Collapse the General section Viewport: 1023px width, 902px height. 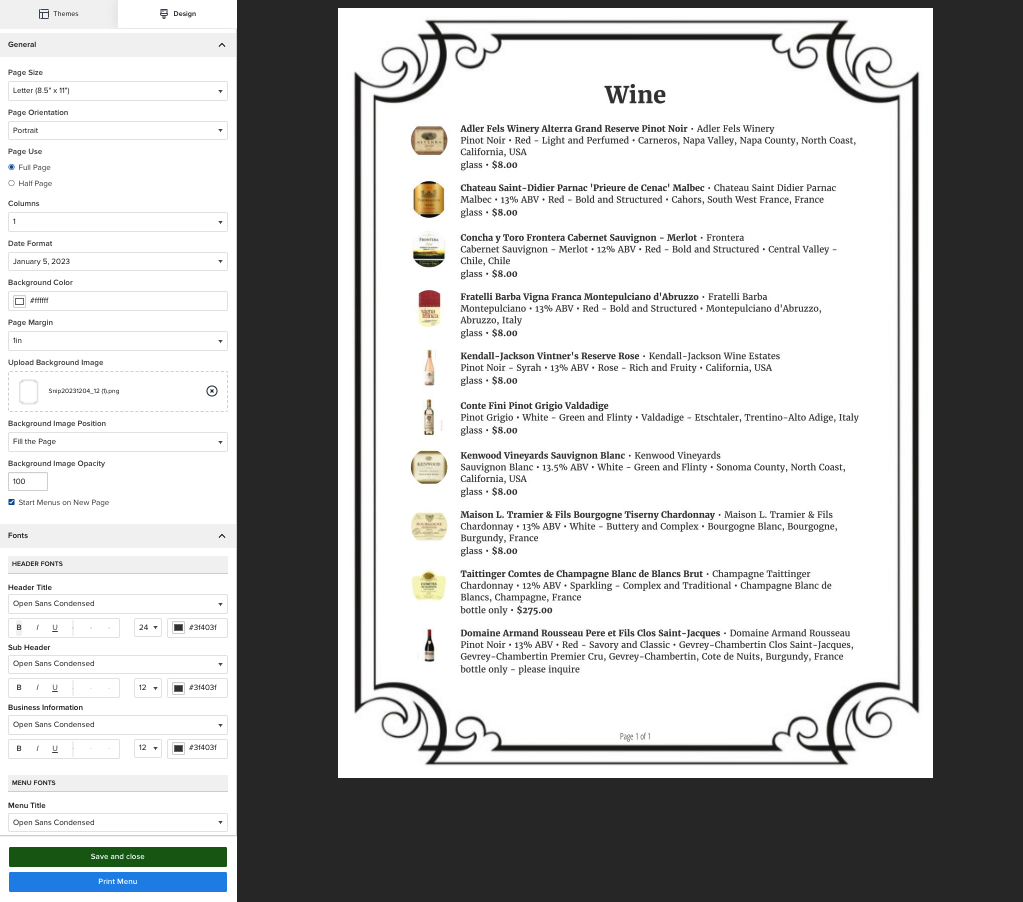click(221, 45)
